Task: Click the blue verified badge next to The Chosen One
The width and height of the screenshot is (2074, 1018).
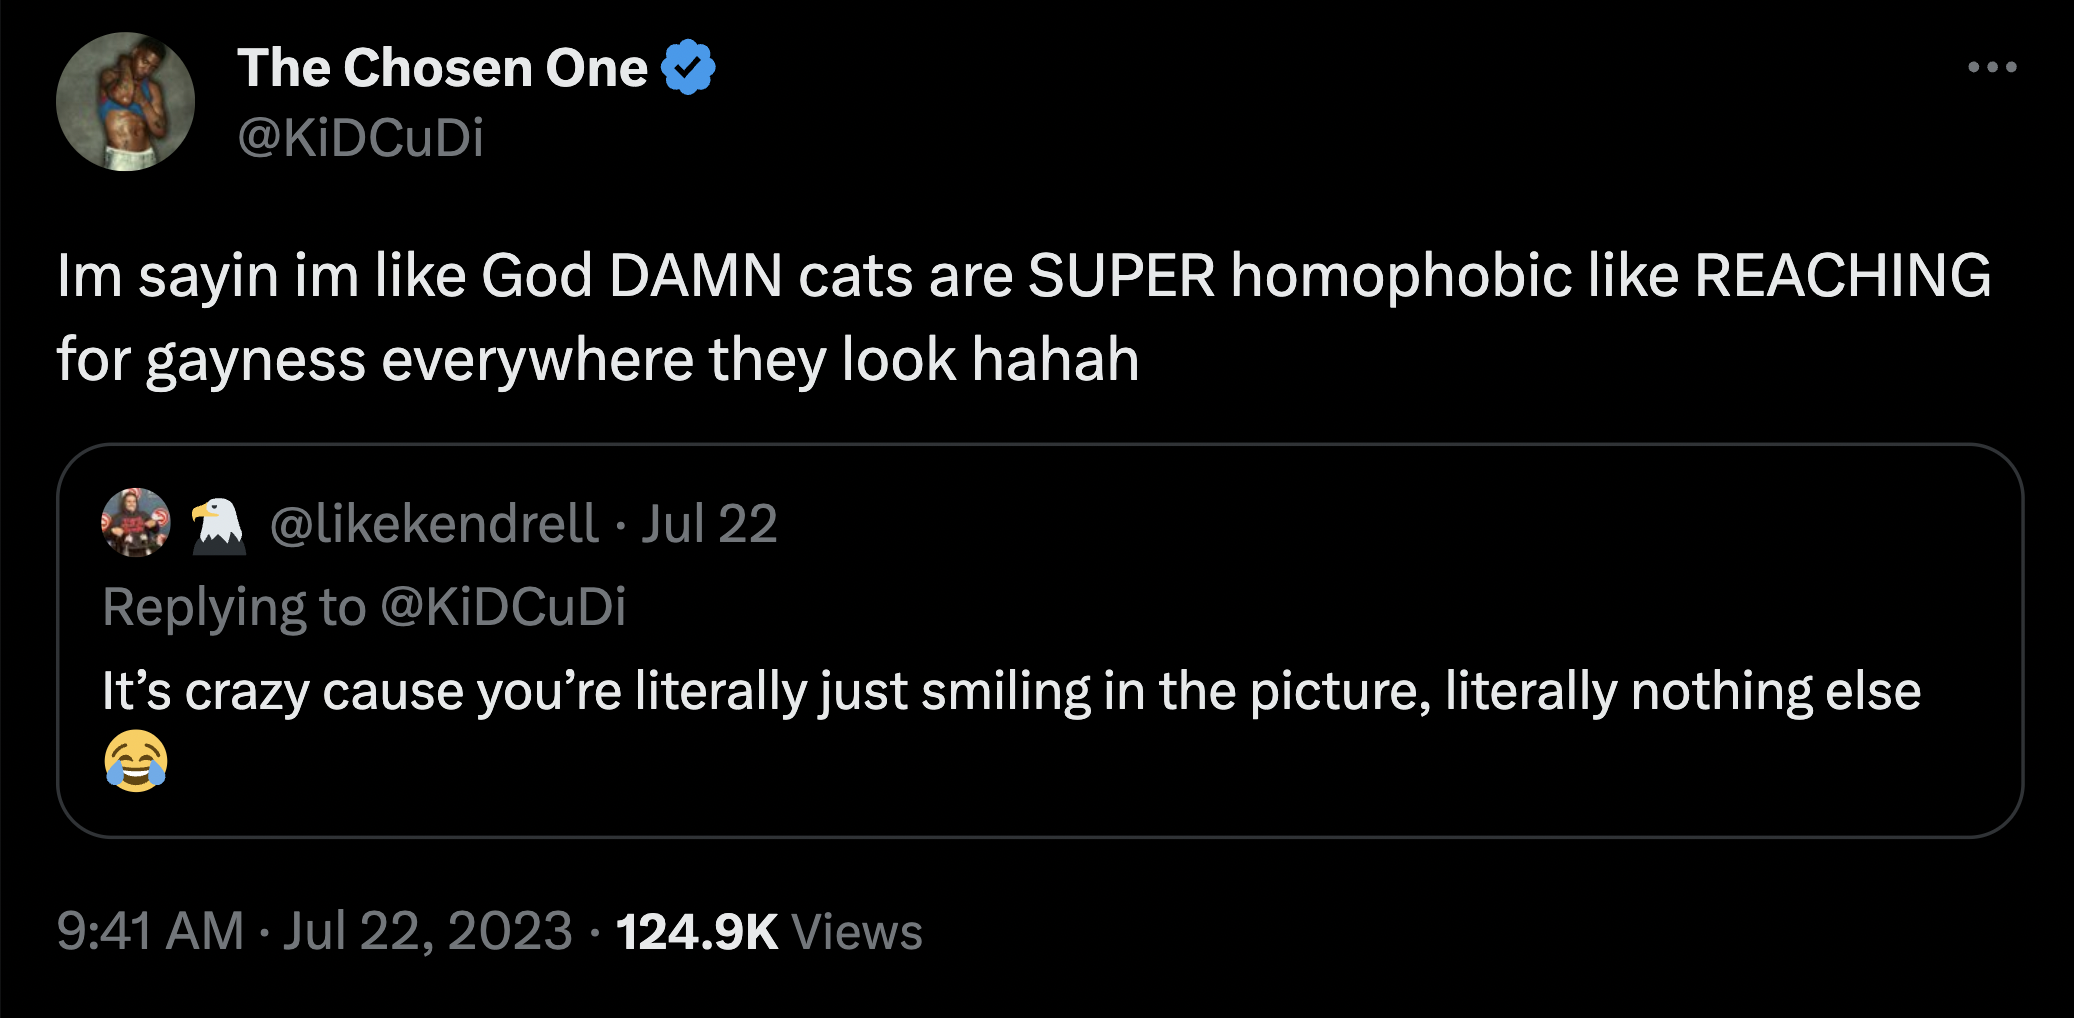Action: [x=688, y=67]
